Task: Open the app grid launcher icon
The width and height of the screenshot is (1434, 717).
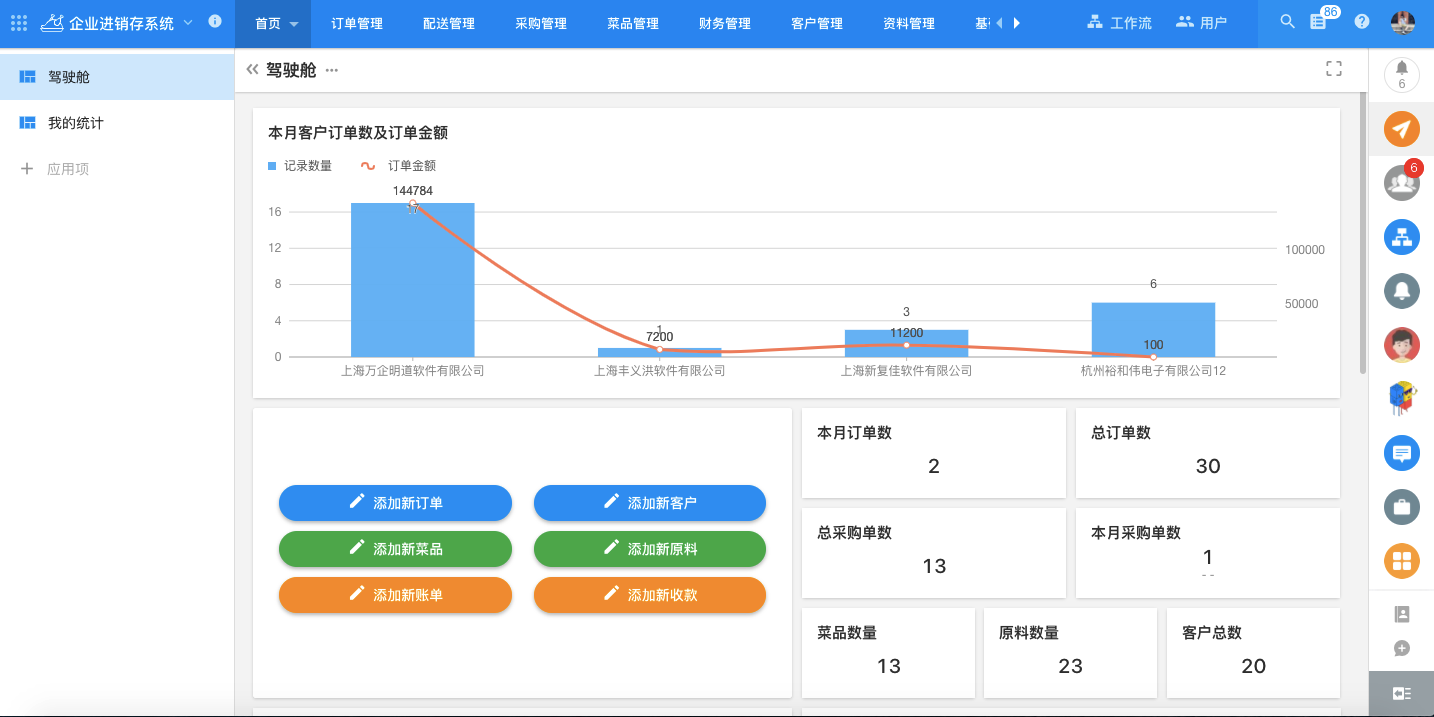Action: coord(19,23)
